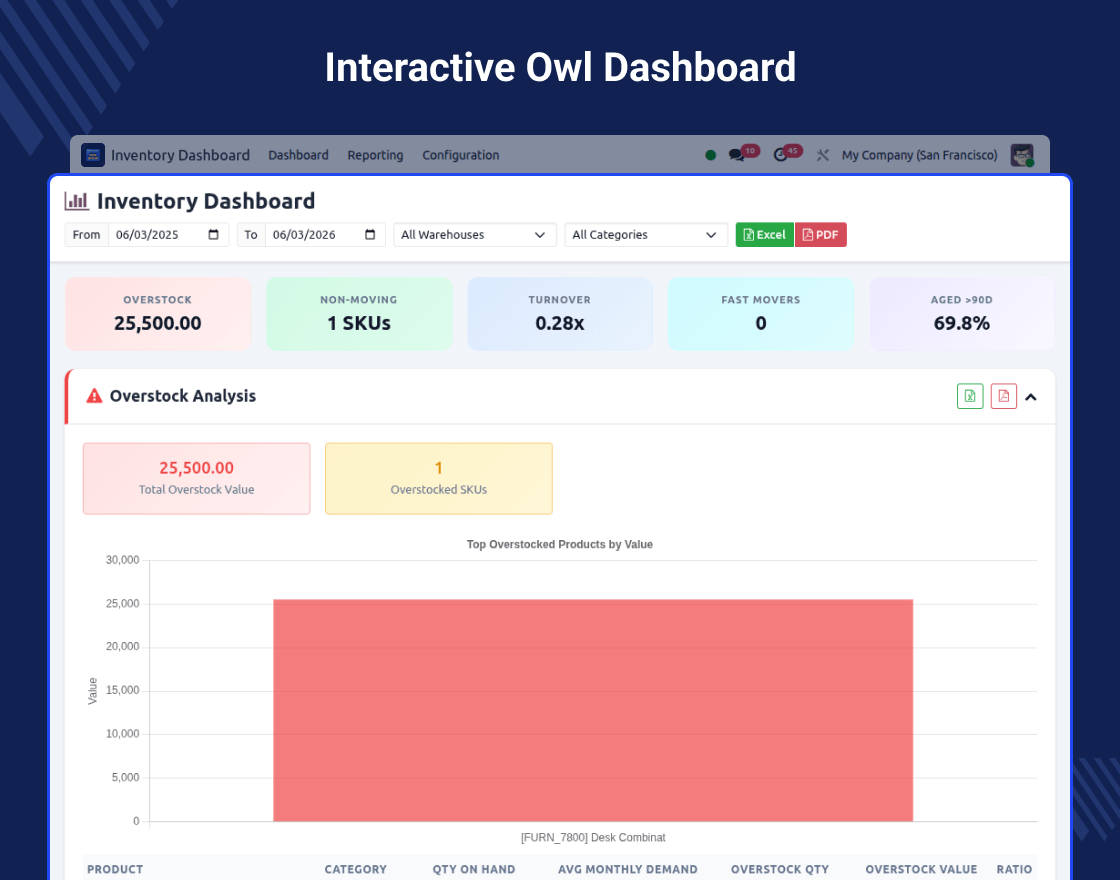Open the user avatar menu

click(1022, 155)
